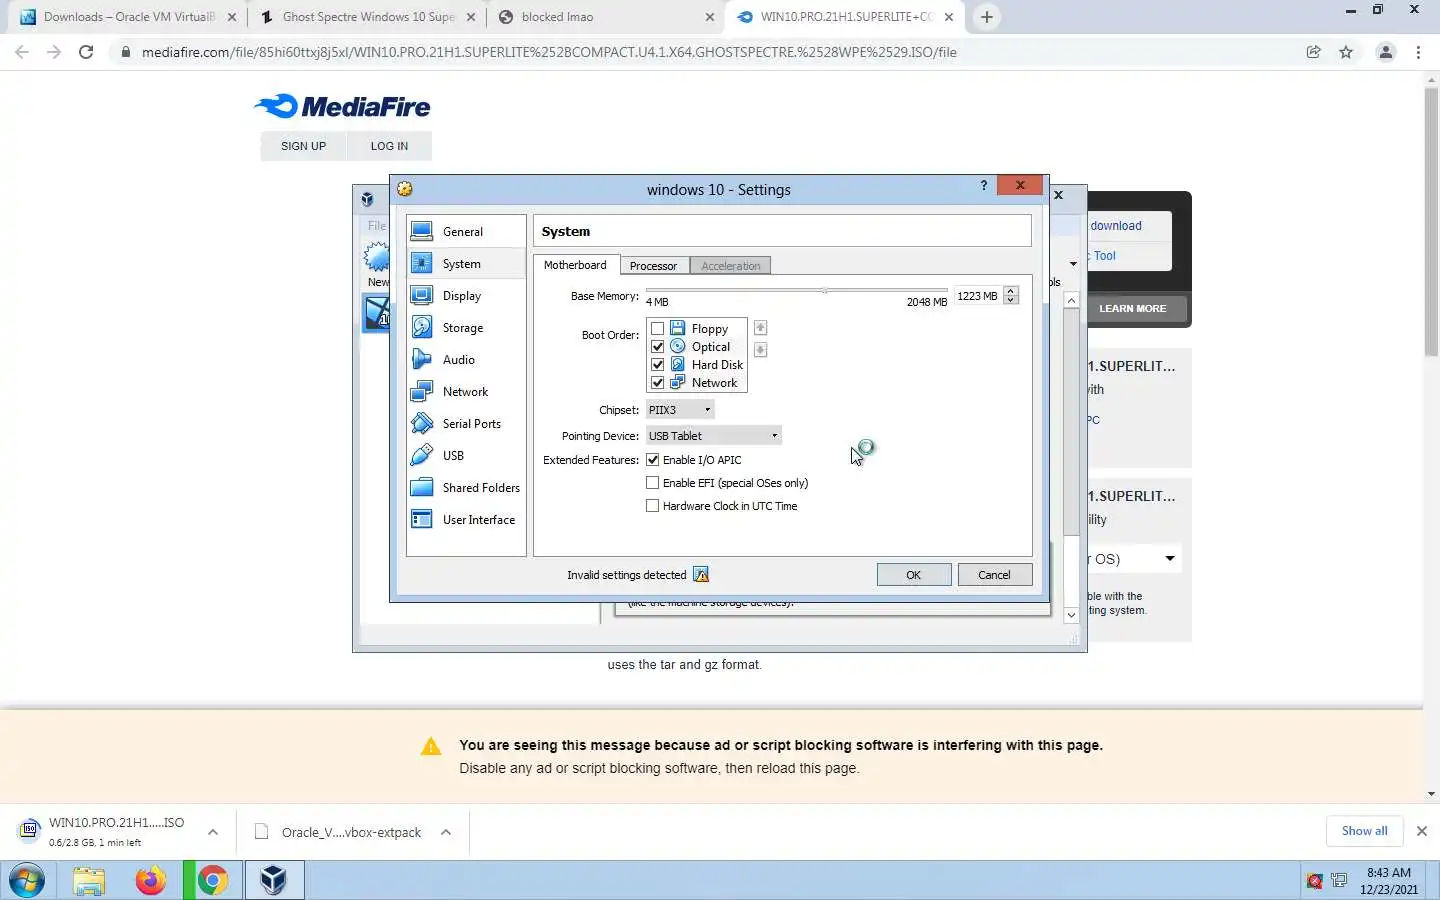Image resolution: width=1440 pixels, height=900 pixels.
Task: Click the LEARN MORE button
Action: tap(1132, 308)
